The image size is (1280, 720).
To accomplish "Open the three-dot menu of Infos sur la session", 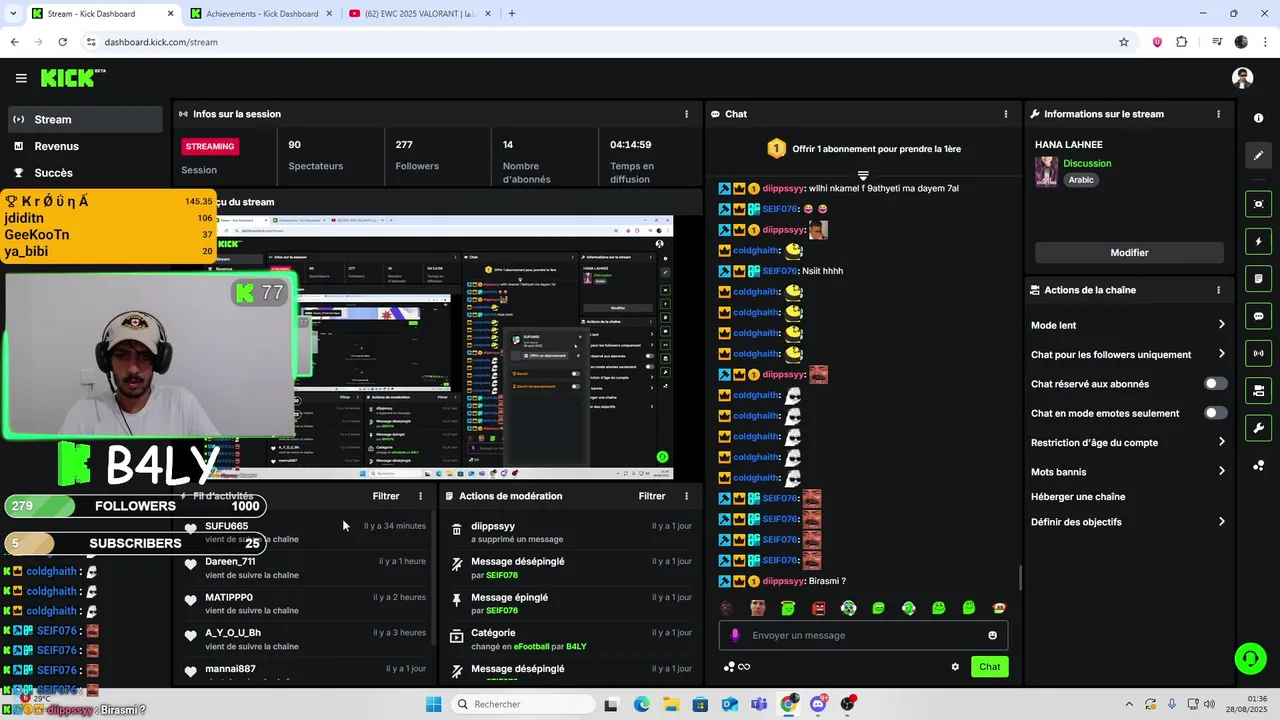I will pos(686,114).
